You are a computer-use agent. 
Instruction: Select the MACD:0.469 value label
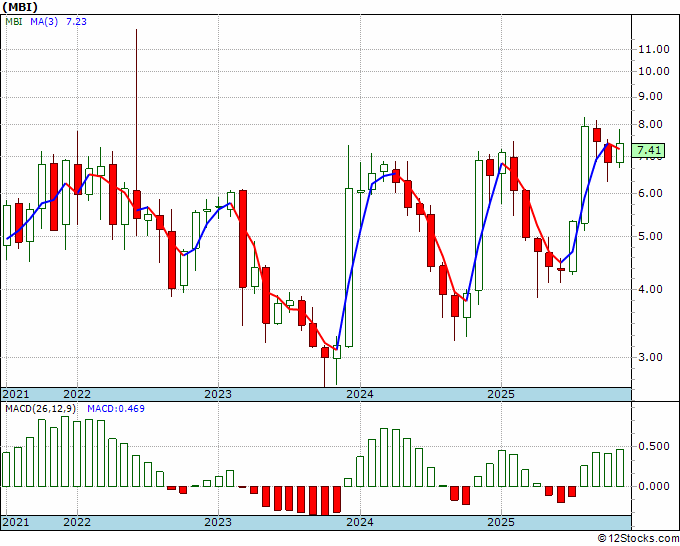click(116, 409)
